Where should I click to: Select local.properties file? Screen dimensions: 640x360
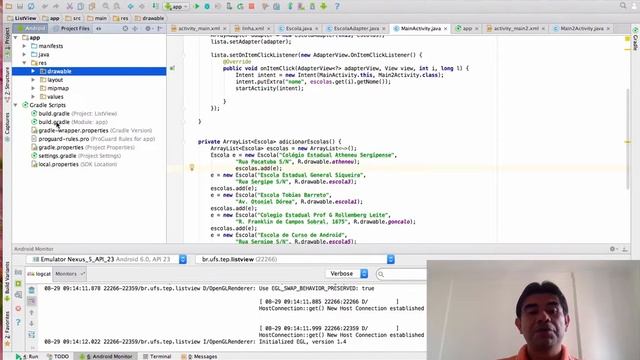(x=74, y=164)
